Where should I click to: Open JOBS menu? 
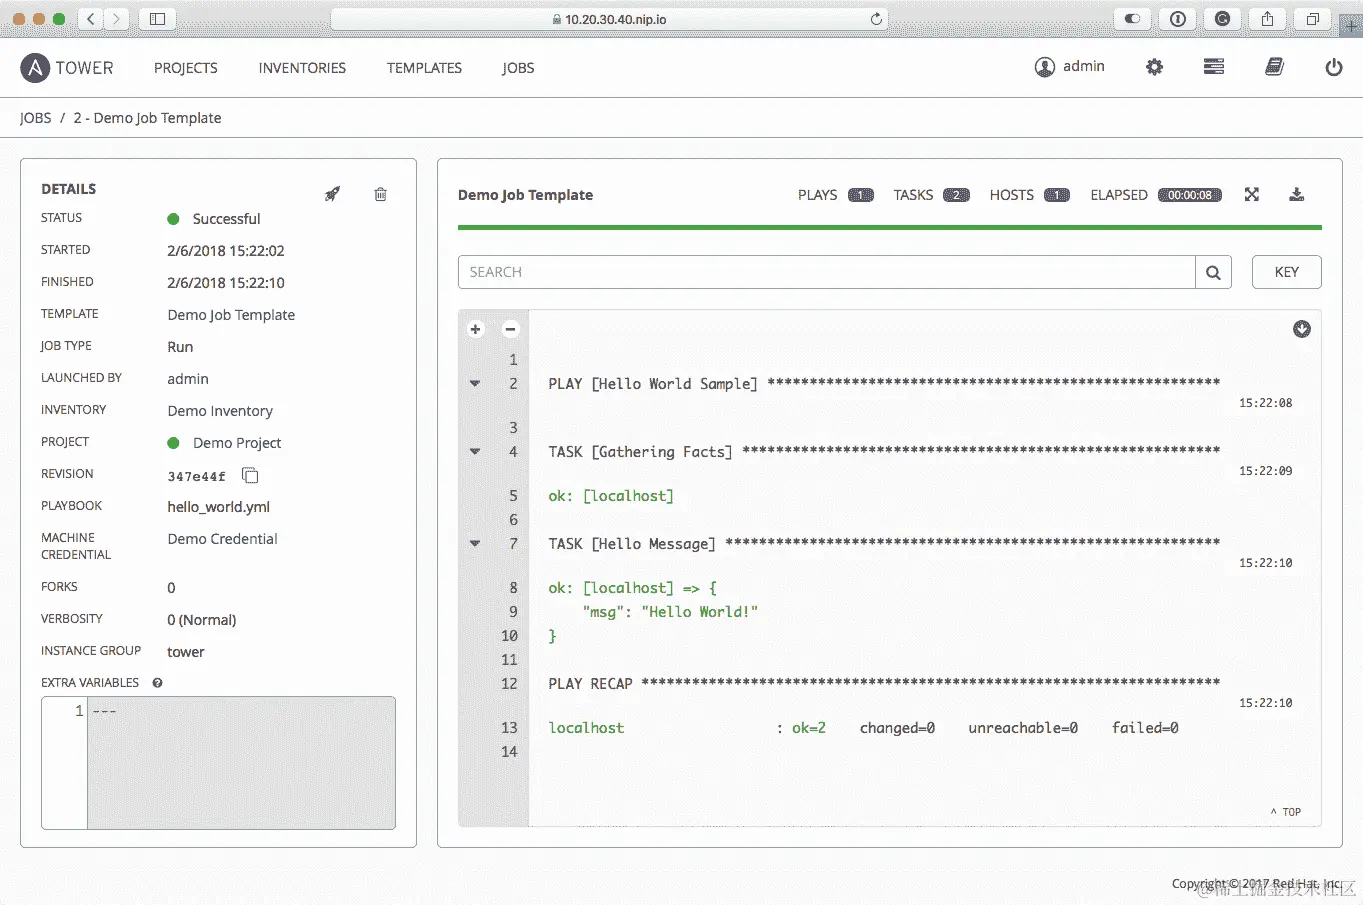tap(518, 68)
